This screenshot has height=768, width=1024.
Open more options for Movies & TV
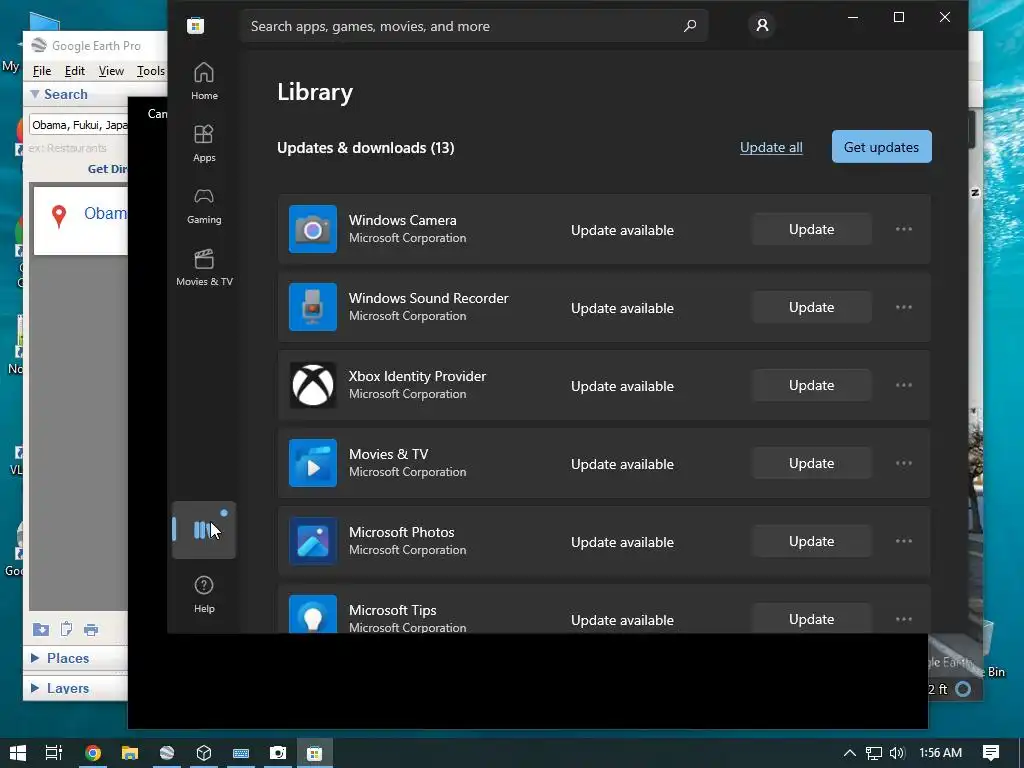pos(904,463)
